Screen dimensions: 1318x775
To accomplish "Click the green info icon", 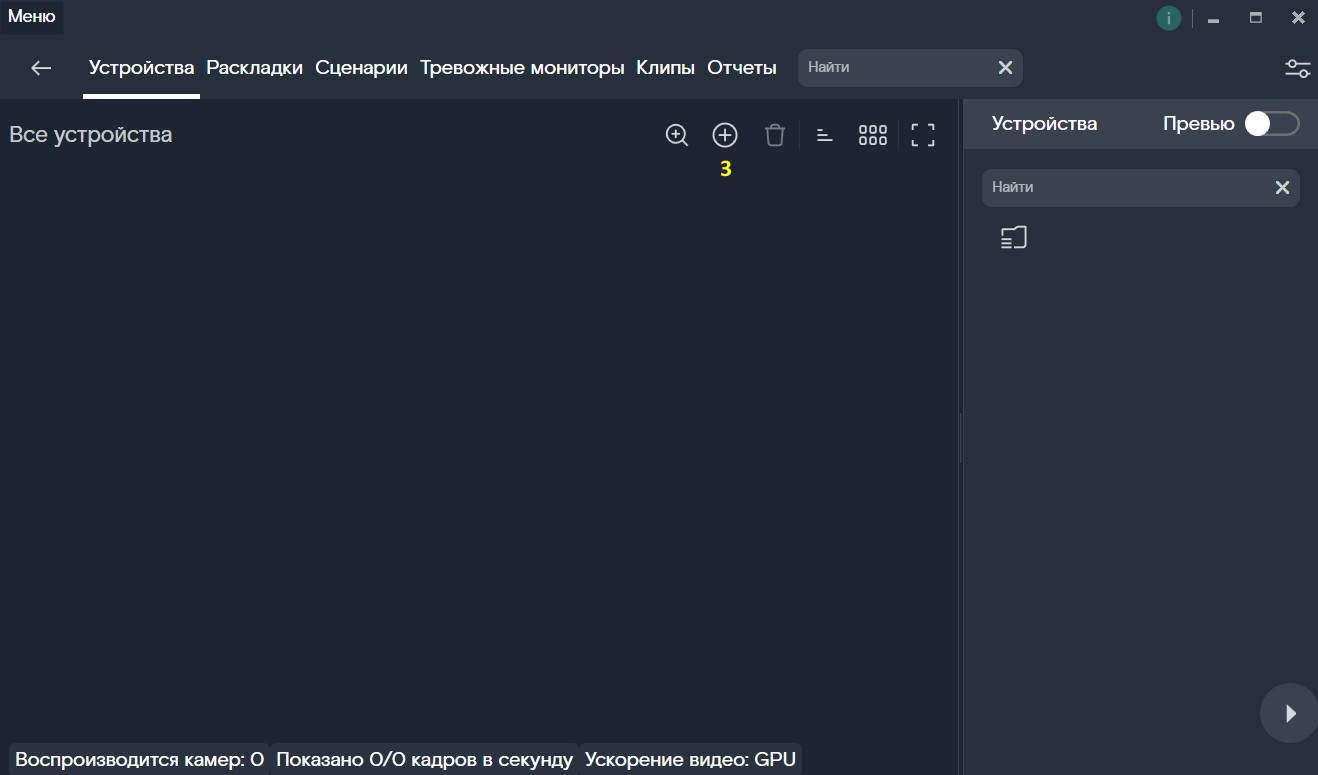I will [x=1168, y=18].
